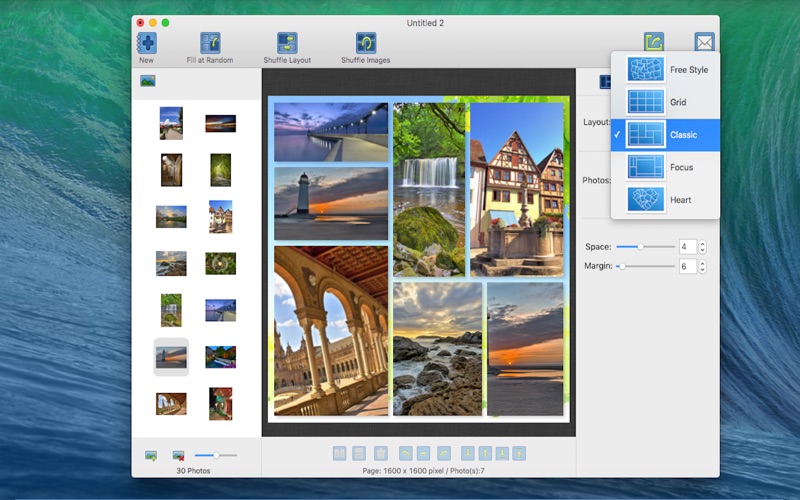Select the timbered house photo in collage
The image size is (800, 500).
tap(517, 189)
